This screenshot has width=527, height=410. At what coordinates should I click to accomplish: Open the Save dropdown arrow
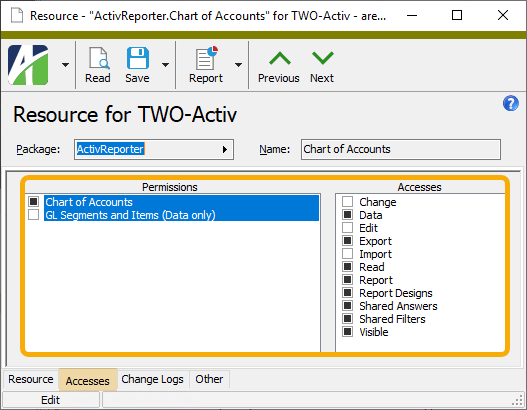coord(165,65)
